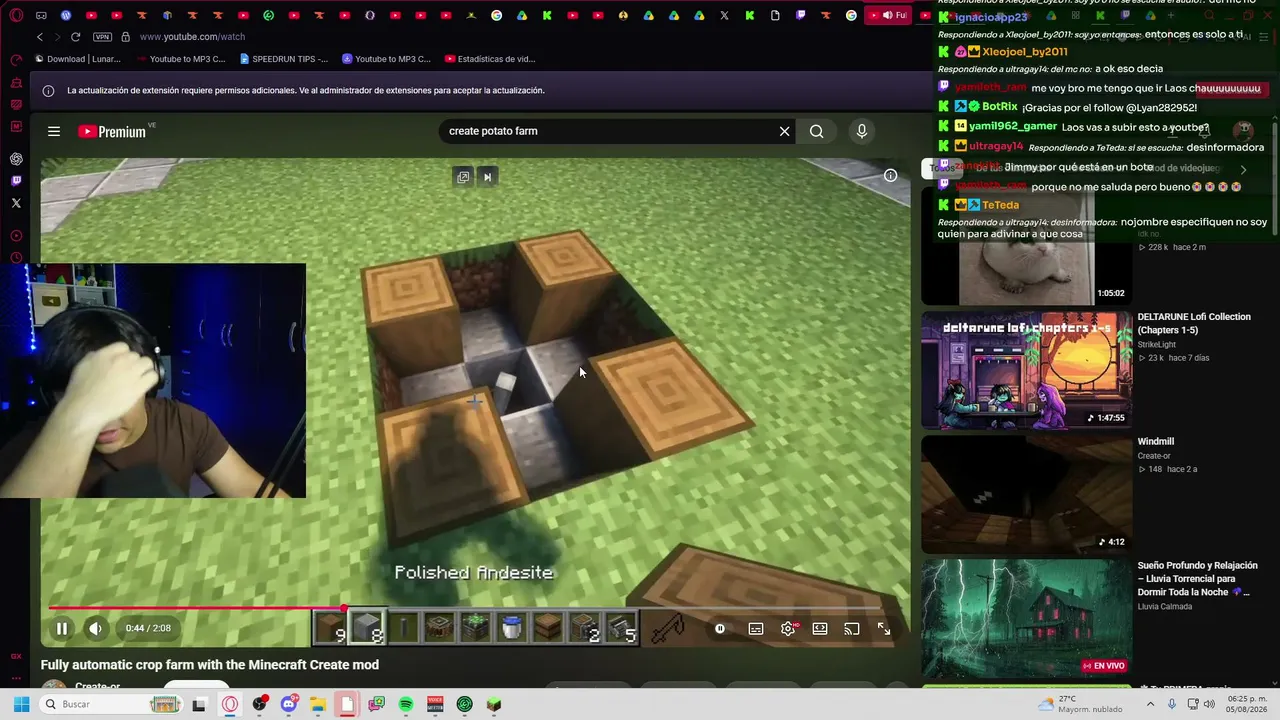
Task: Cast the video with the cast icon
Action: 852,629
